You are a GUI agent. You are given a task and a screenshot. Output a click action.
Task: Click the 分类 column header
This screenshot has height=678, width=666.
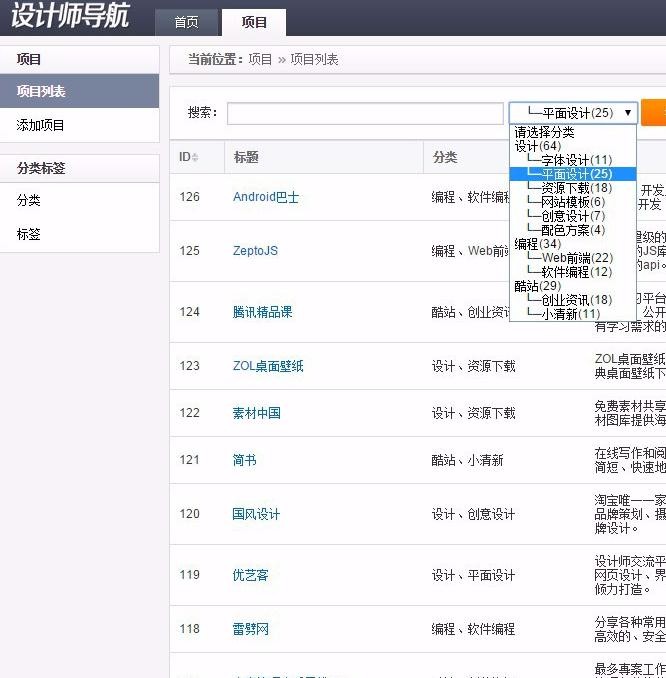coord(445,157)
